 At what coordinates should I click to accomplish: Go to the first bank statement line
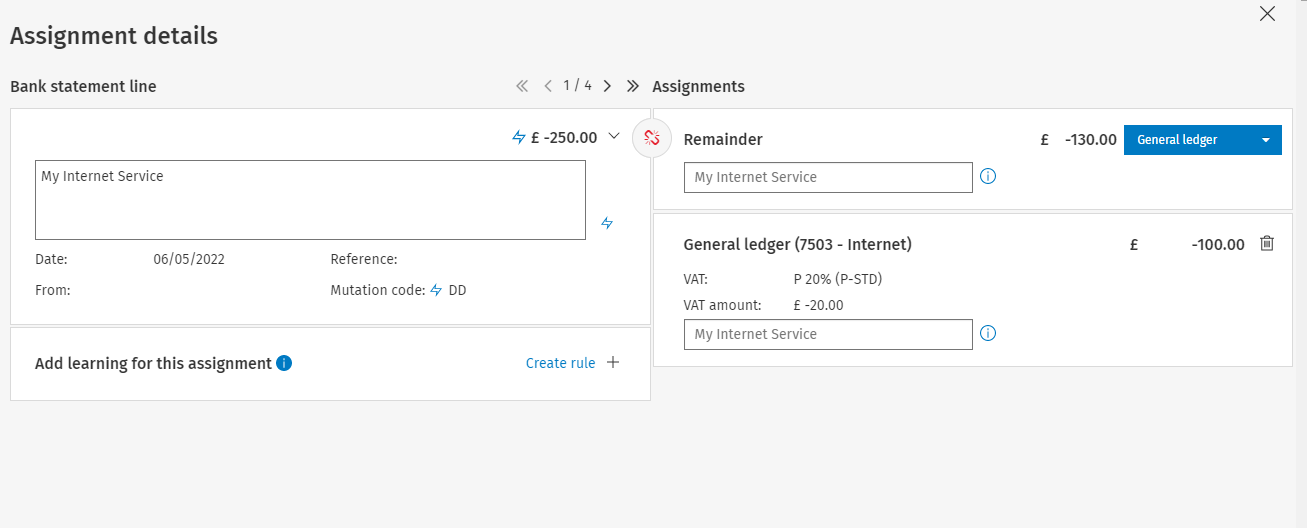[521, 86]
